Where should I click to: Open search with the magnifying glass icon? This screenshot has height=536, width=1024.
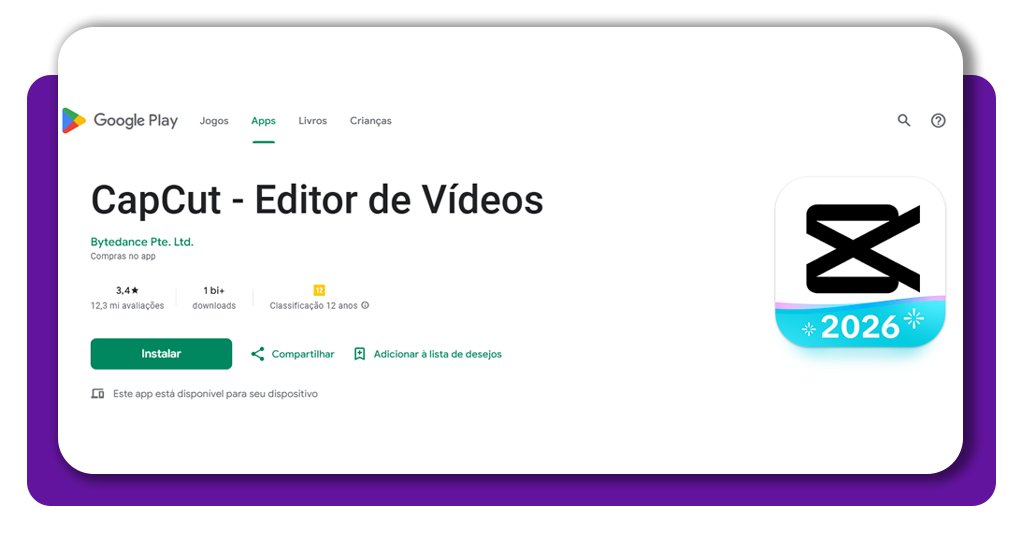pos(904,120)
